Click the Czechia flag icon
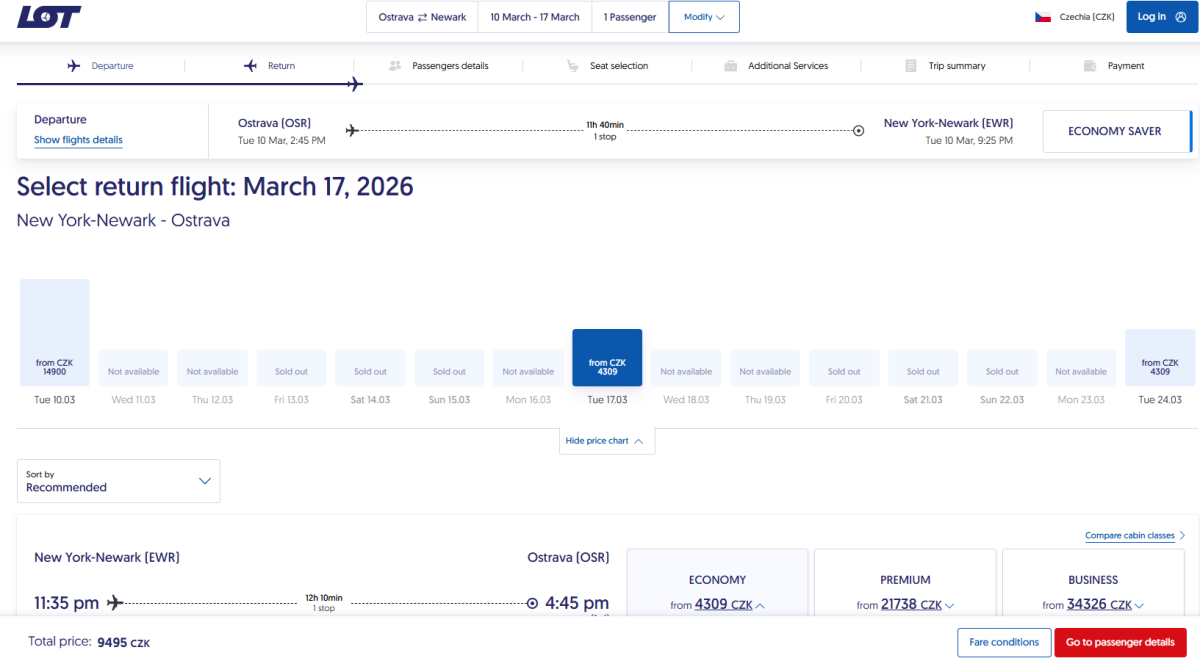Image resolution: width=1200 pixels, height=661 pixels. tap(1043, 17)
